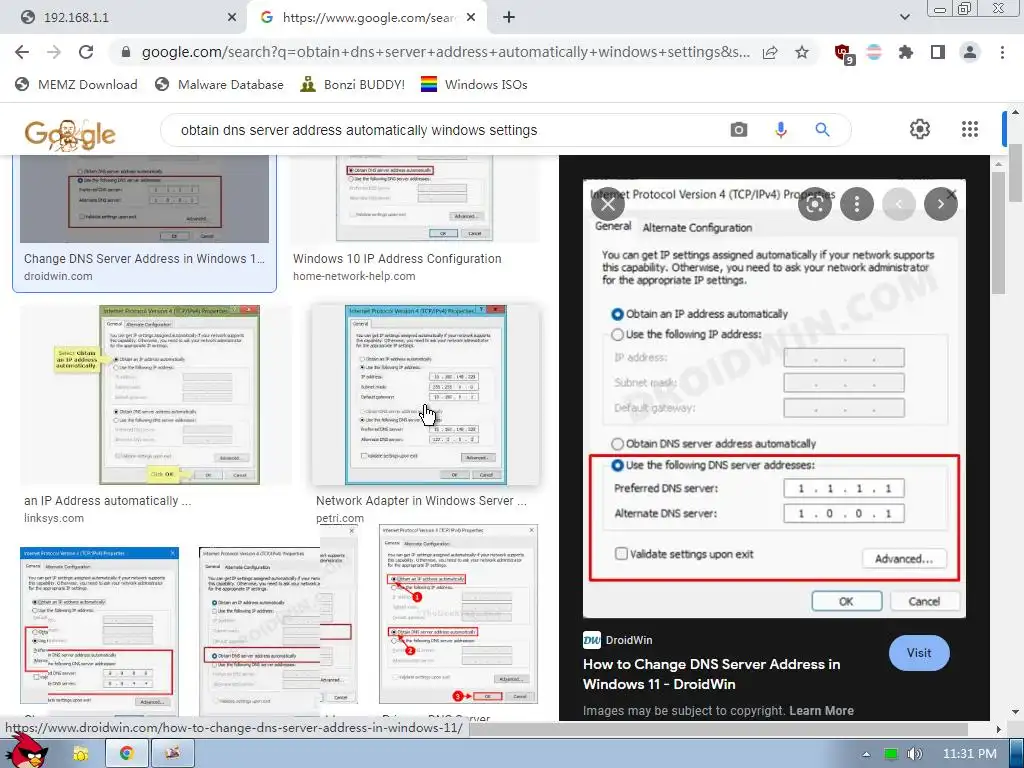Open the MEMZ Download bookmark
The width and height of the screenshot is (1024, 768).
pyautogui.click(x=76, y=84)
